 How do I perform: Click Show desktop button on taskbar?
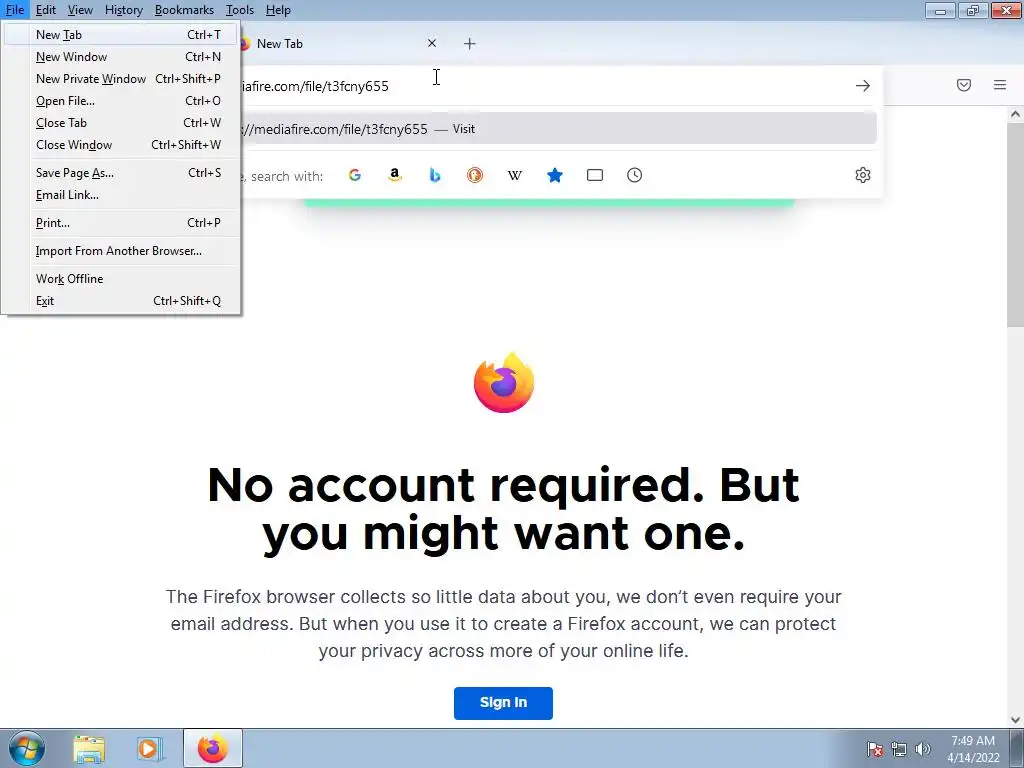[x=1017, y=748]
